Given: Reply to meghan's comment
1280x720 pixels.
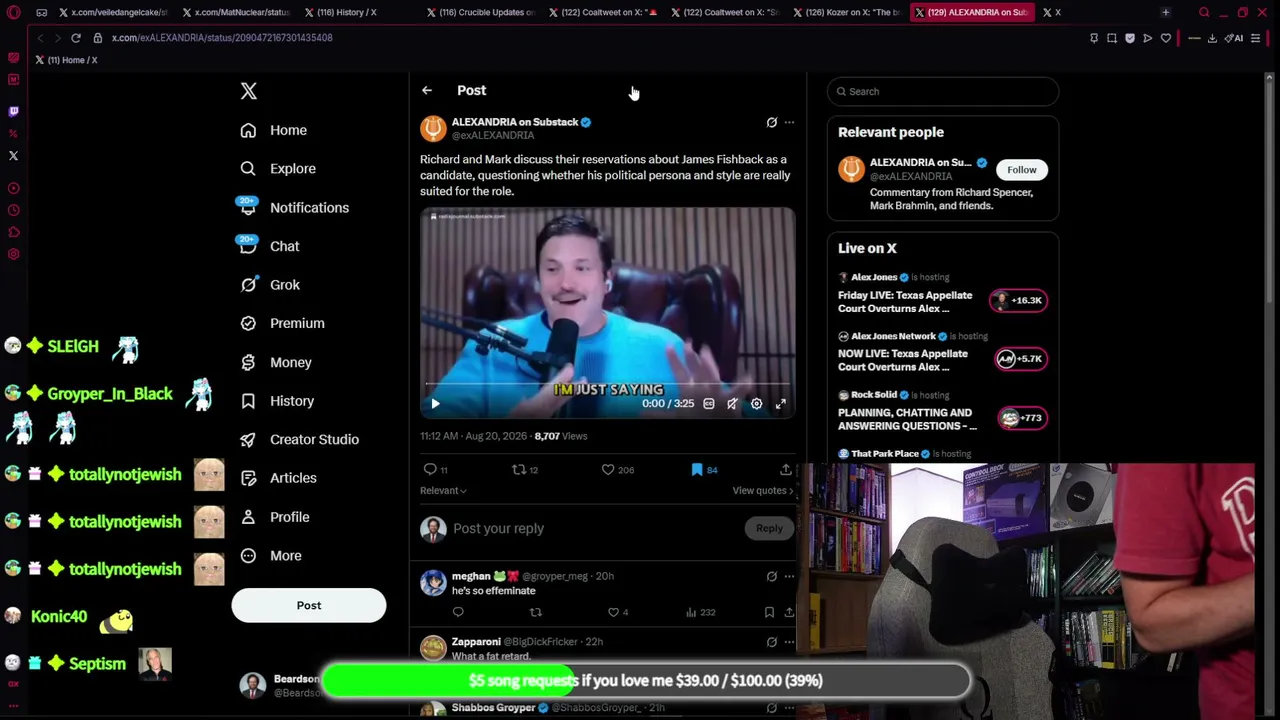Looking at the screenshot, I should pyautogui.click(x=458, y=612).
